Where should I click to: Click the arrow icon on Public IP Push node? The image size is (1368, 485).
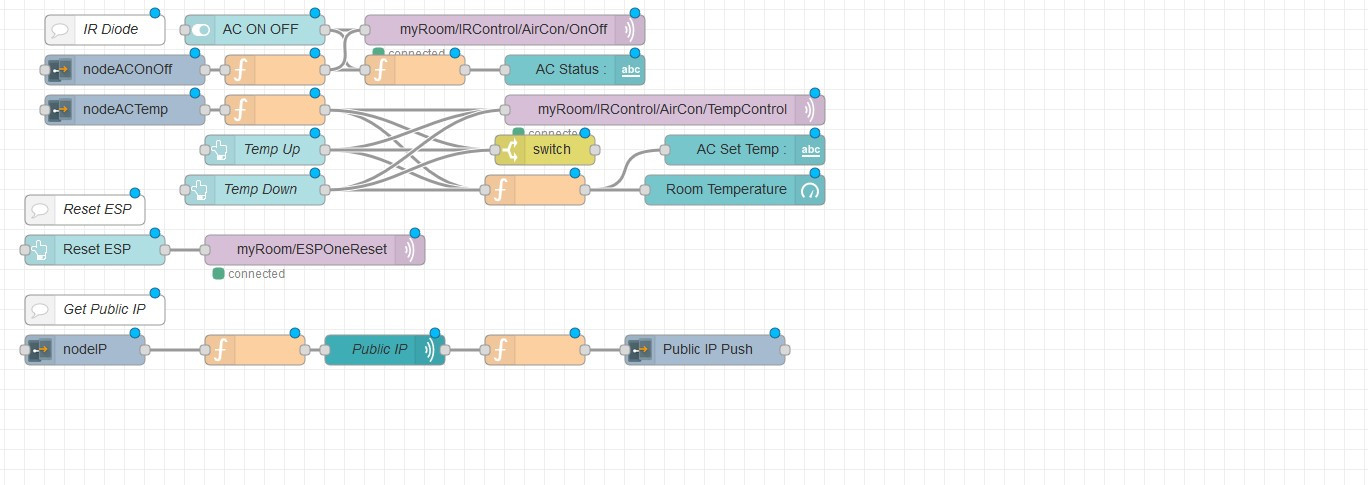point(640,350)
